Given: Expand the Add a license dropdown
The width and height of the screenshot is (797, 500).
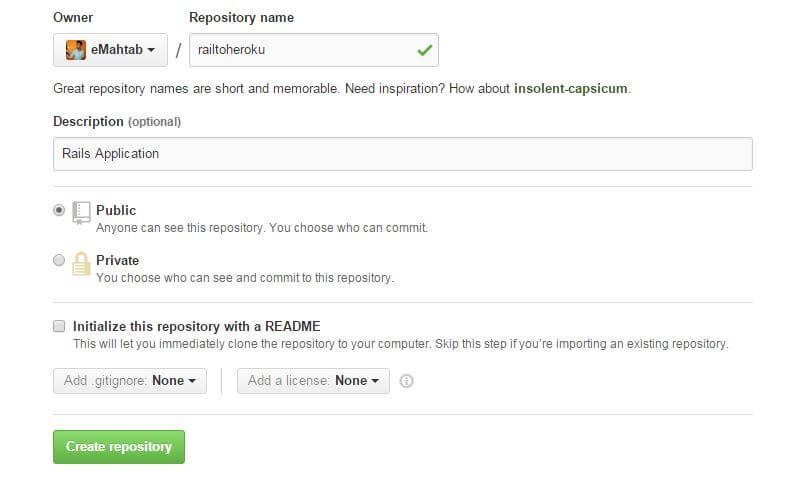Looking at the screenshot, I should [313, 381].
